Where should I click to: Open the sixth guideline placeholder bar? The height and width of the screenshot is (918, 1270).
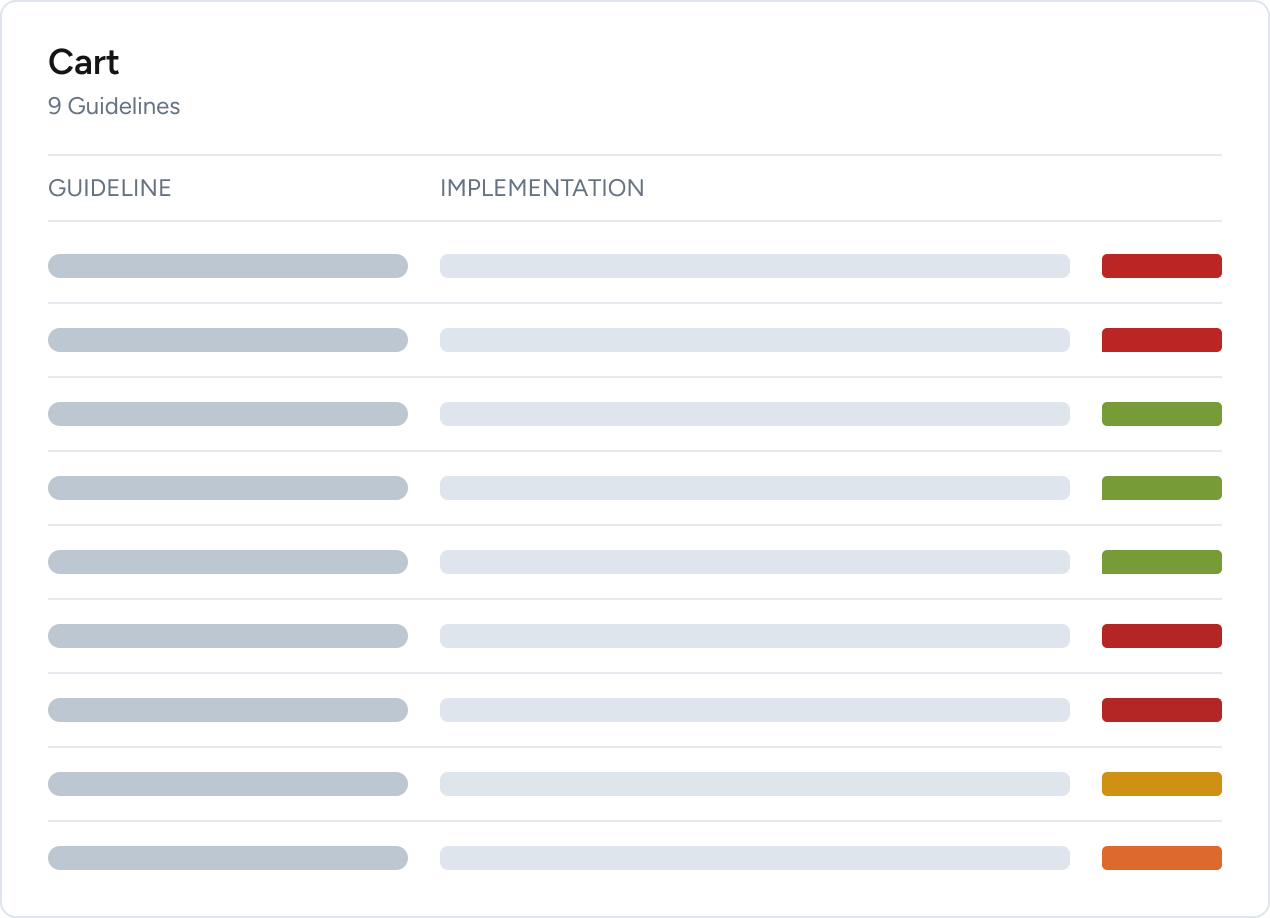click(228, 636)
